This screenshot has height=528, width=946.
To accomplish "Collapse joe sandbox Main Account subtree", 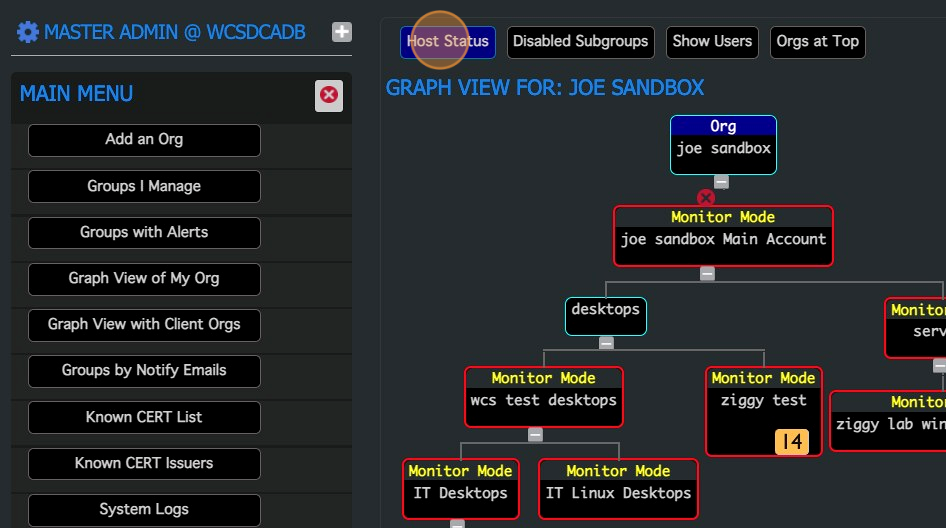I will coord(707,274).
